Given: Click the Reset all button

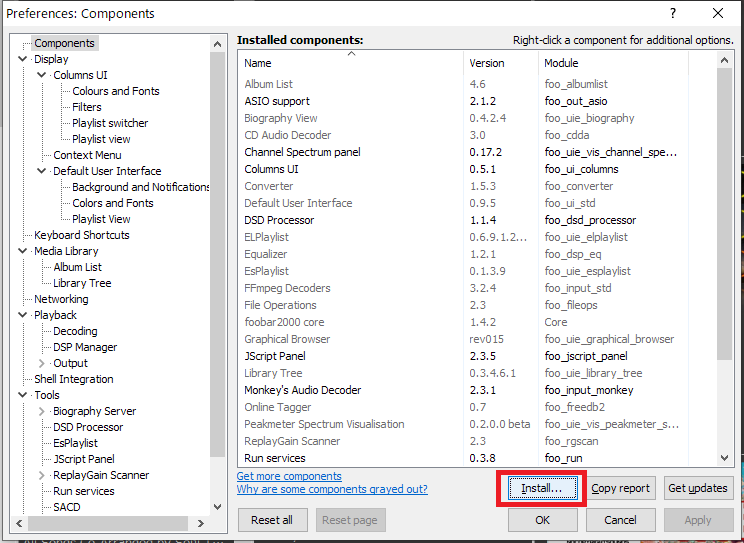Looking at the screenshot, I should click(x=272, y=520).
